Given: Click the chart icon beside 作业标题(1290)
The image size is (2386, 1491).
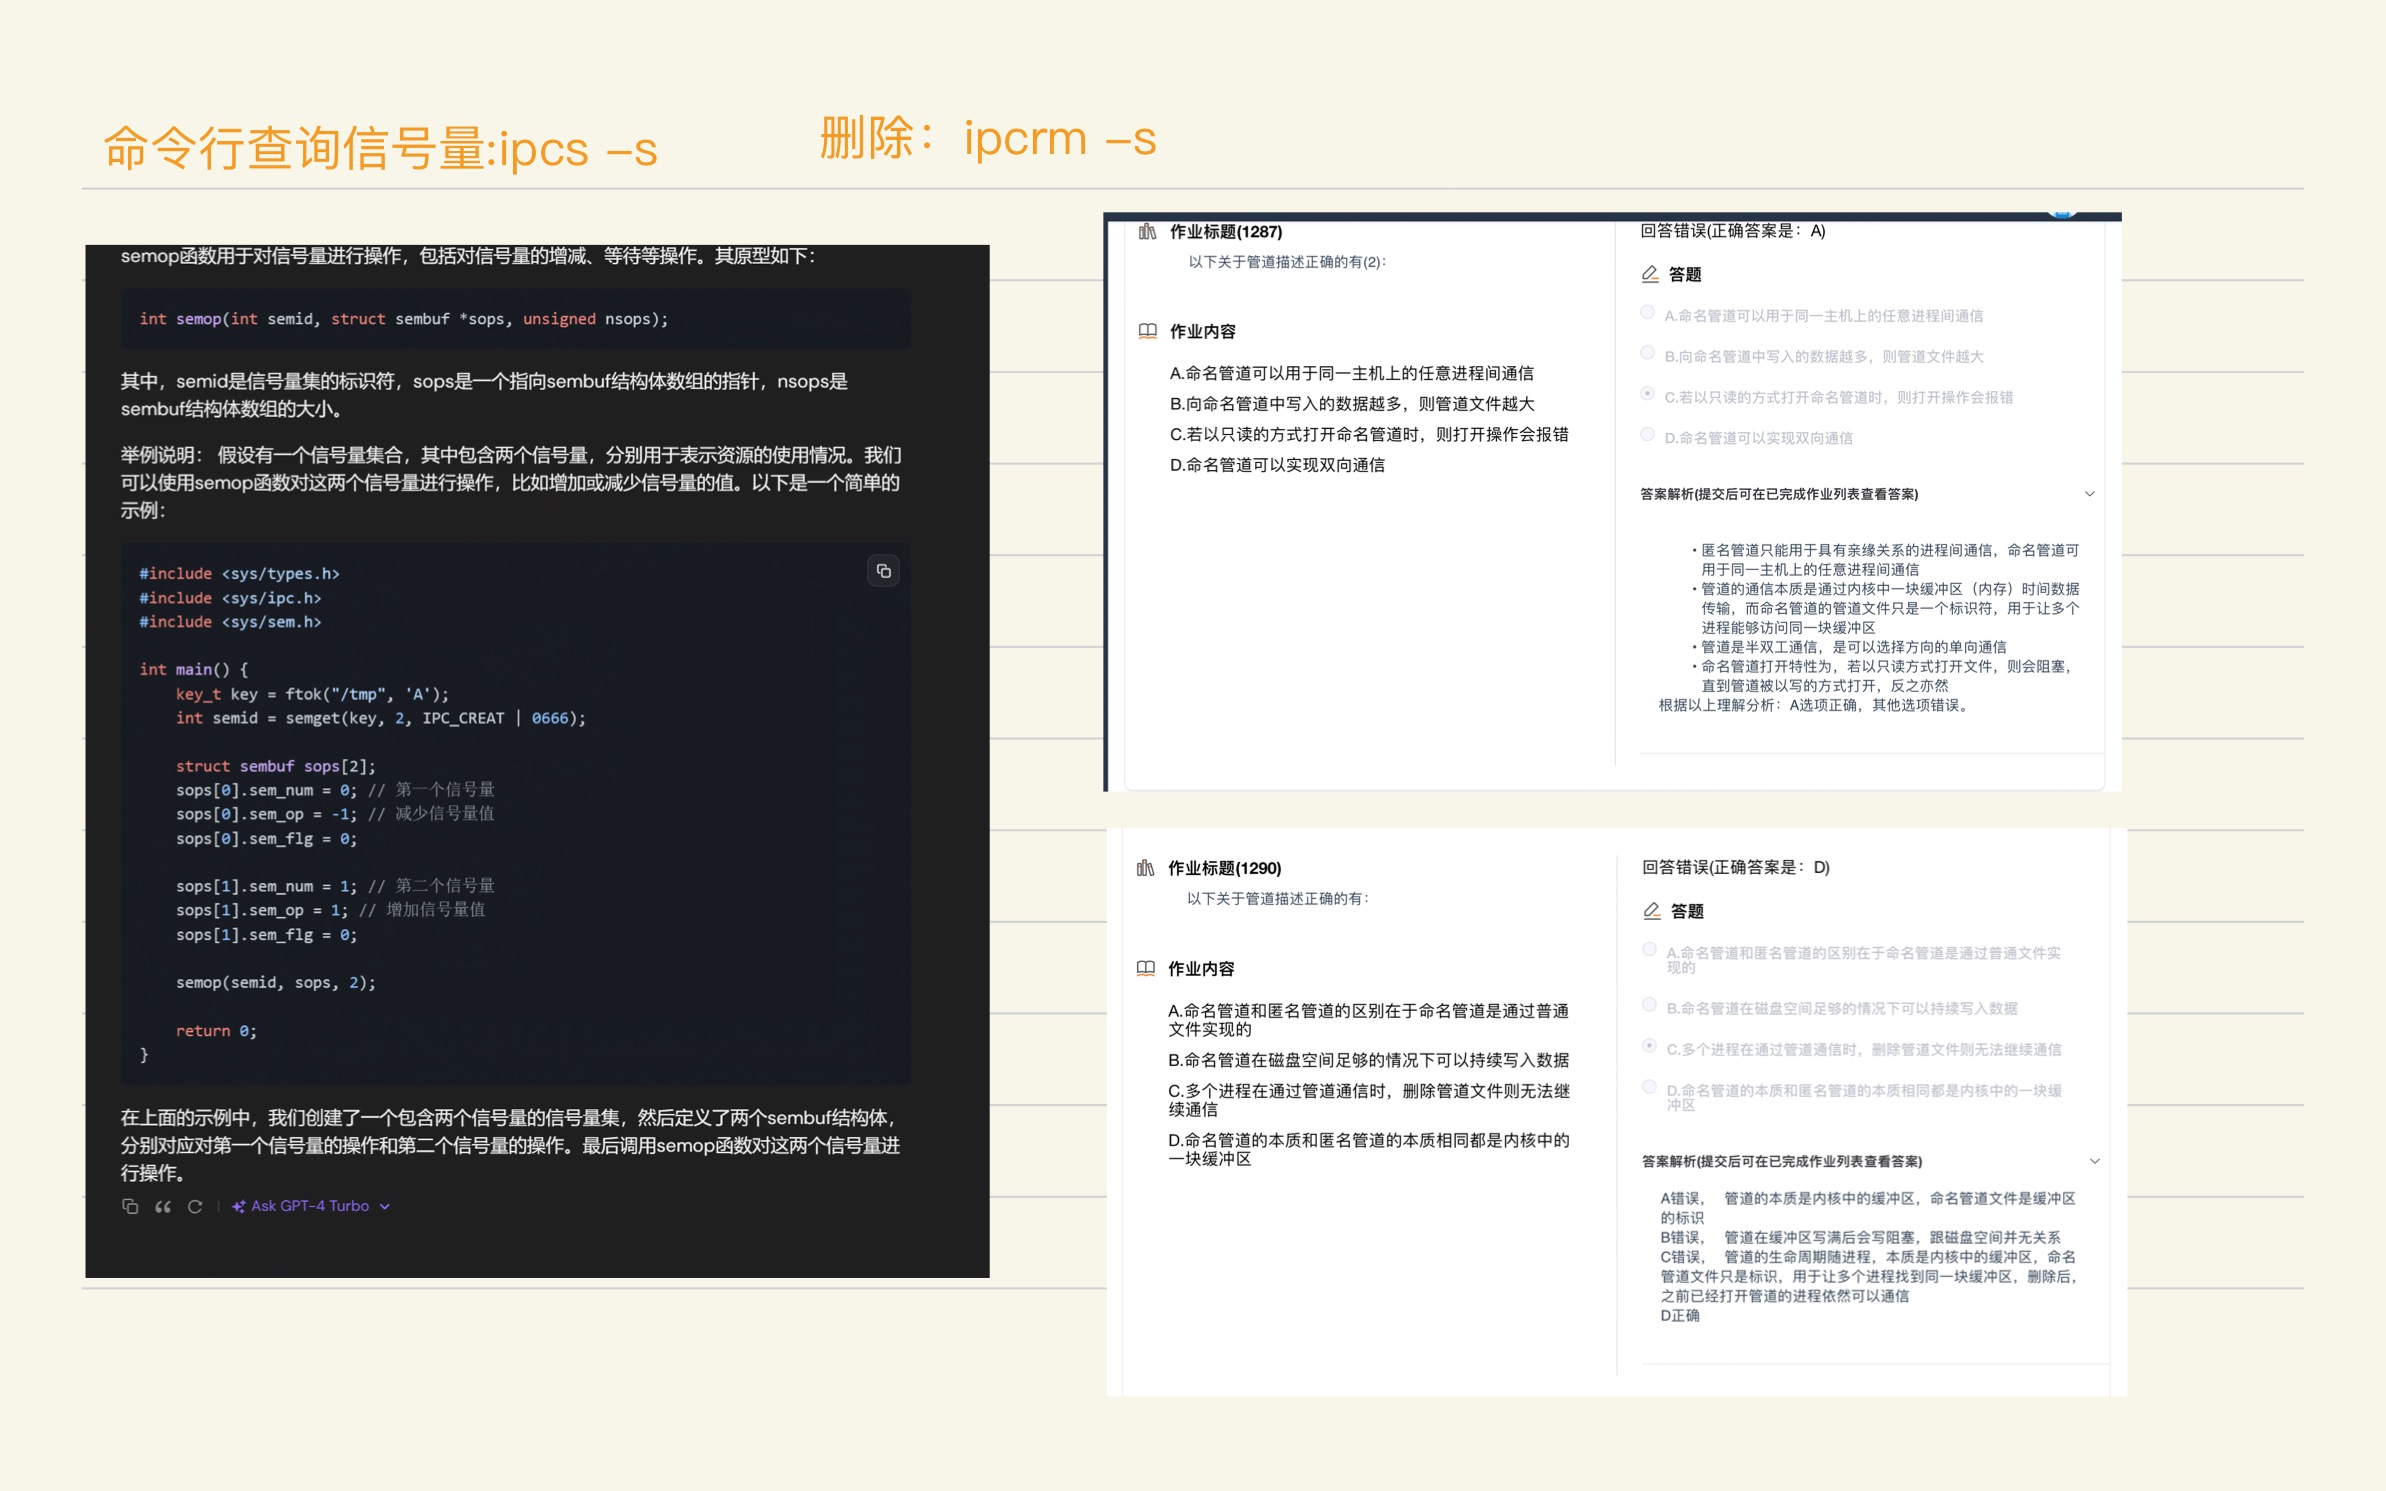Looking at the screenshot, I should pyautogui.click(x=1146, y=868).
